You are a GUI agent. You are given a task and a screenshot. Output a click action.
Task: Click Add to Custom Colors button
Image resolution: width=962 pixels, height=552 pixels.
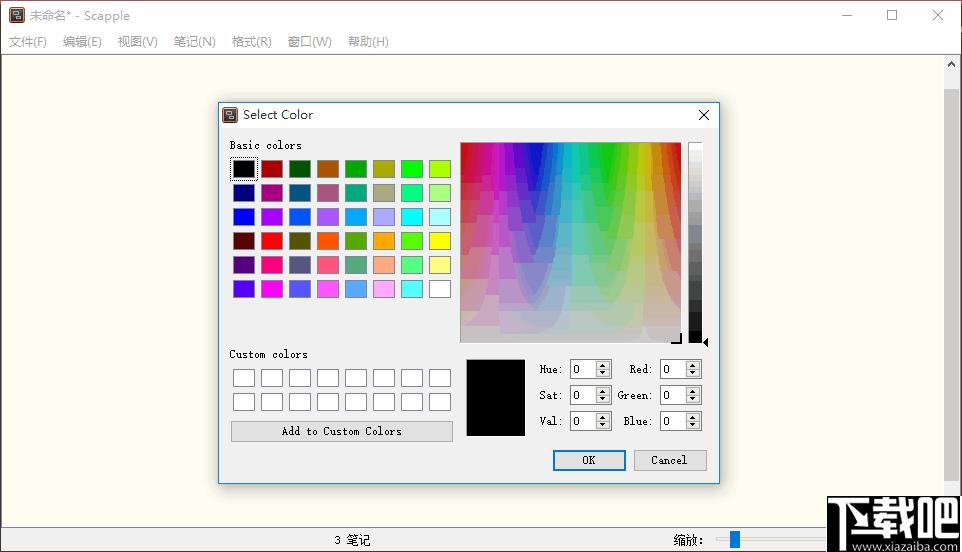click(x=342, y=431)
